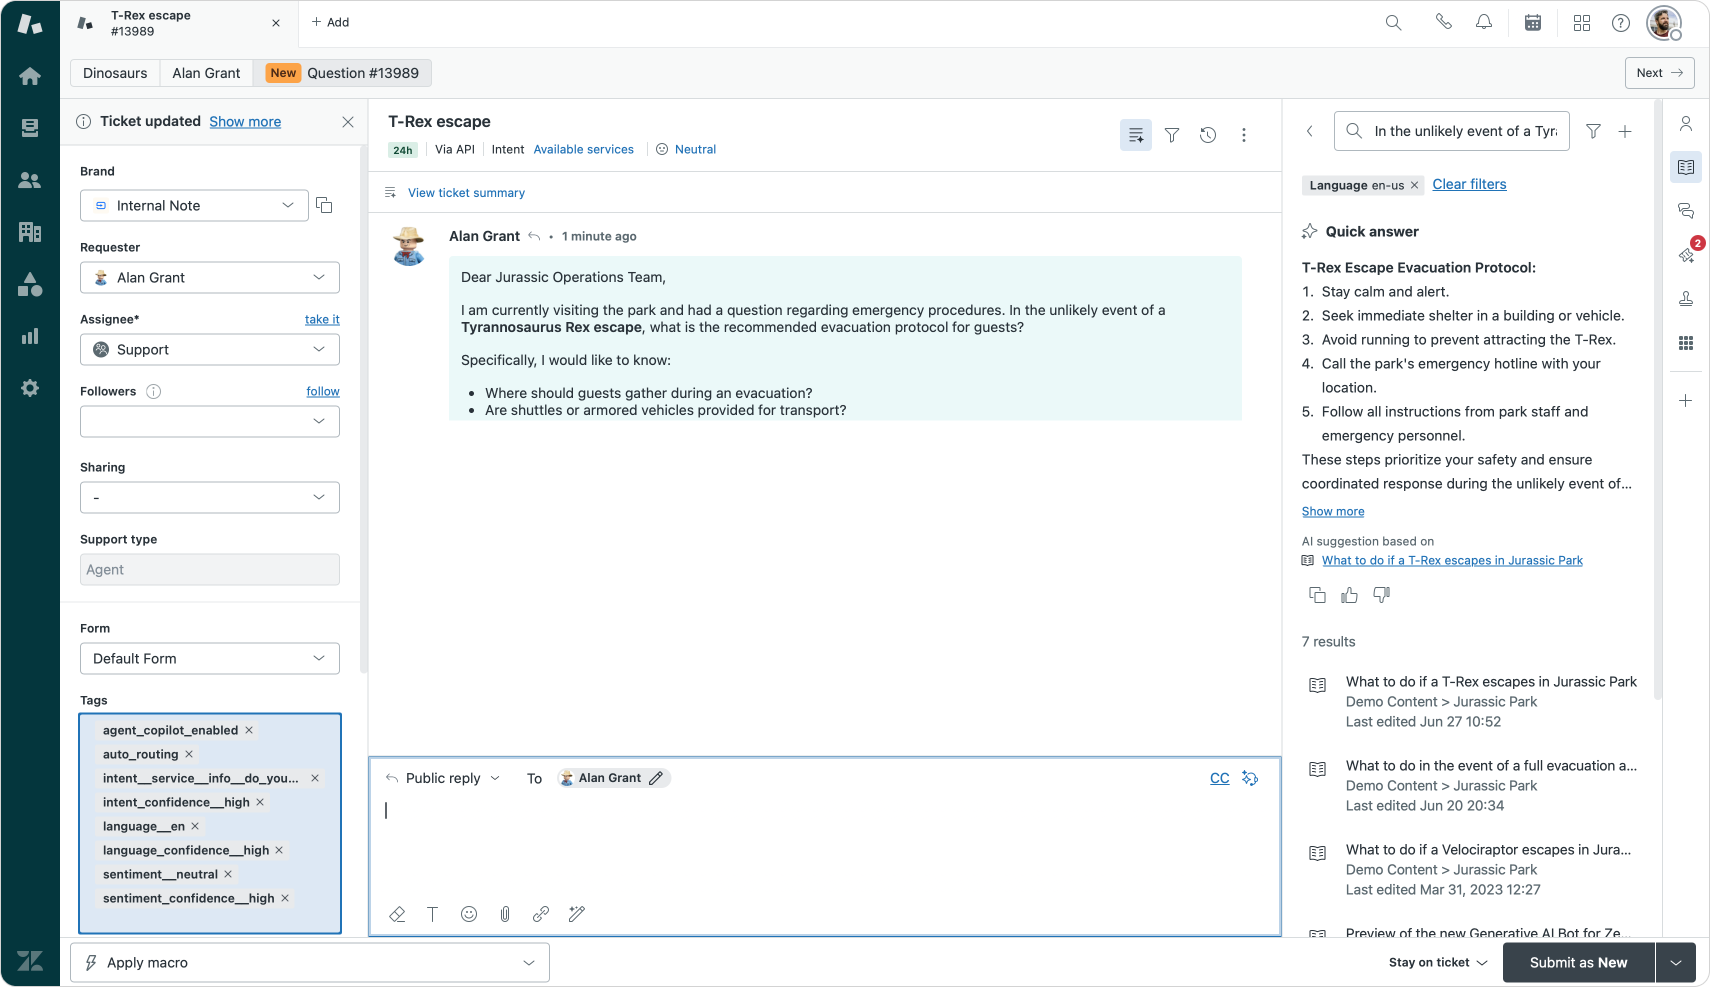Select the Question #13989 tab
This screenshot has height=987, width=1710.
tap(343, 73)
